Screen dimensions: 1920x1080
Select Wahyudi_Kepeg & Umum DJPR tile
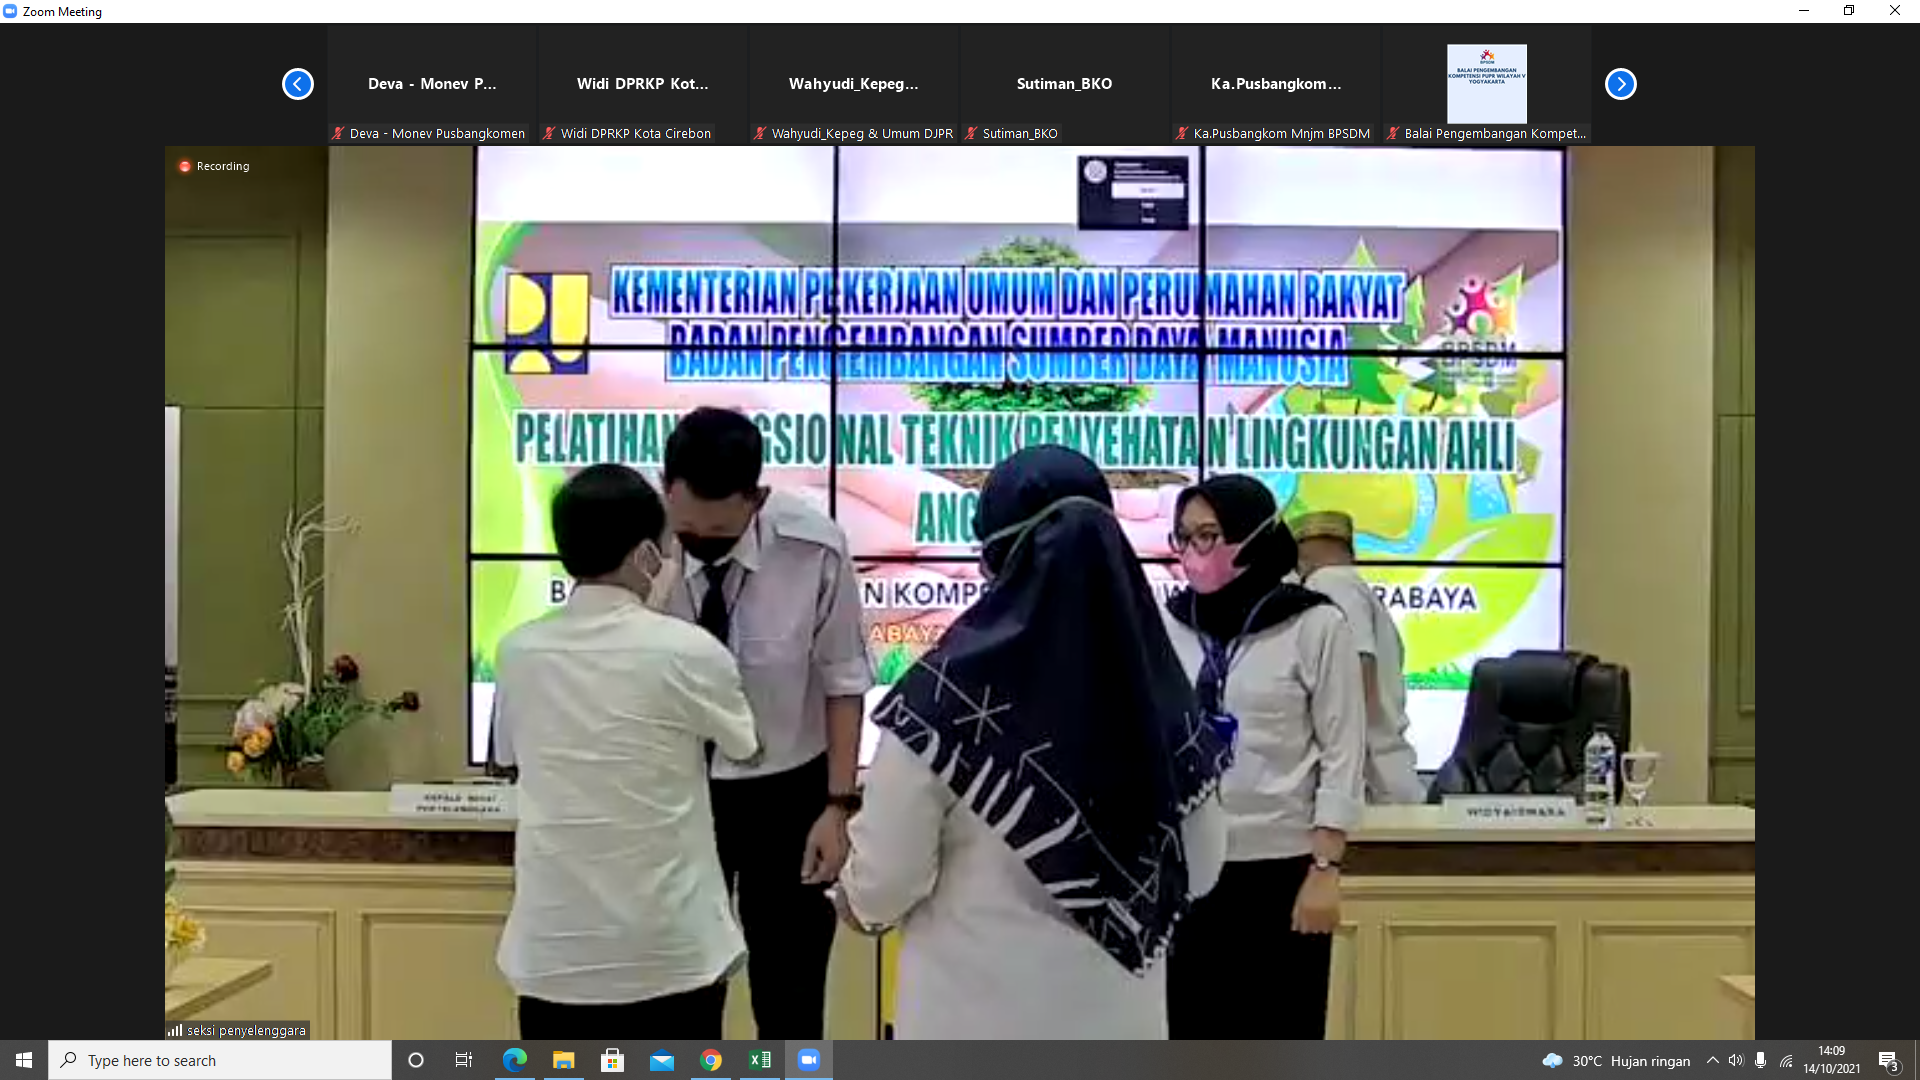click(854, 84)
